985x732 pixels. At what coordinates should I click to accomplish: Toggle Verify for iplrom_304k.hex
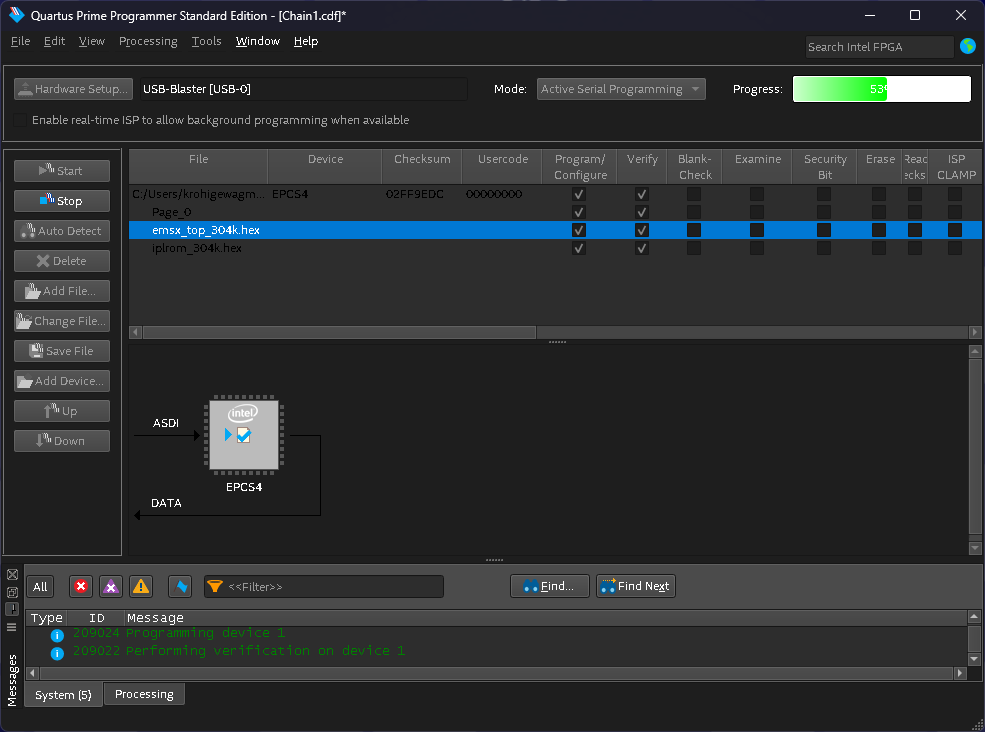[641, 248]
